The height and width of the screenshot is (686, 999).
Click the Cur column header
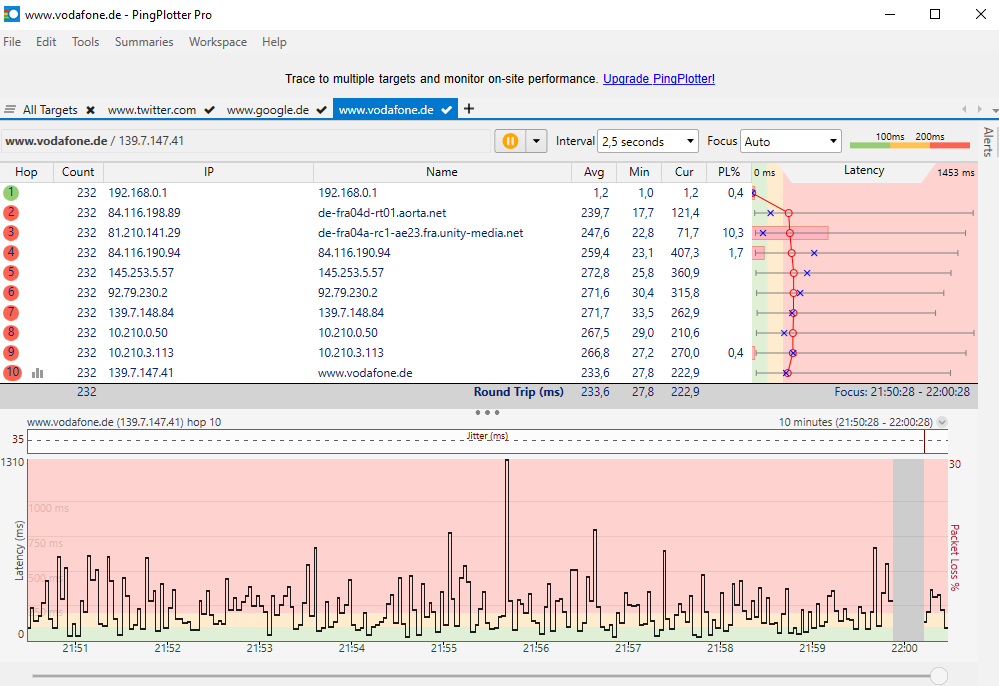[x=684, y=172]
